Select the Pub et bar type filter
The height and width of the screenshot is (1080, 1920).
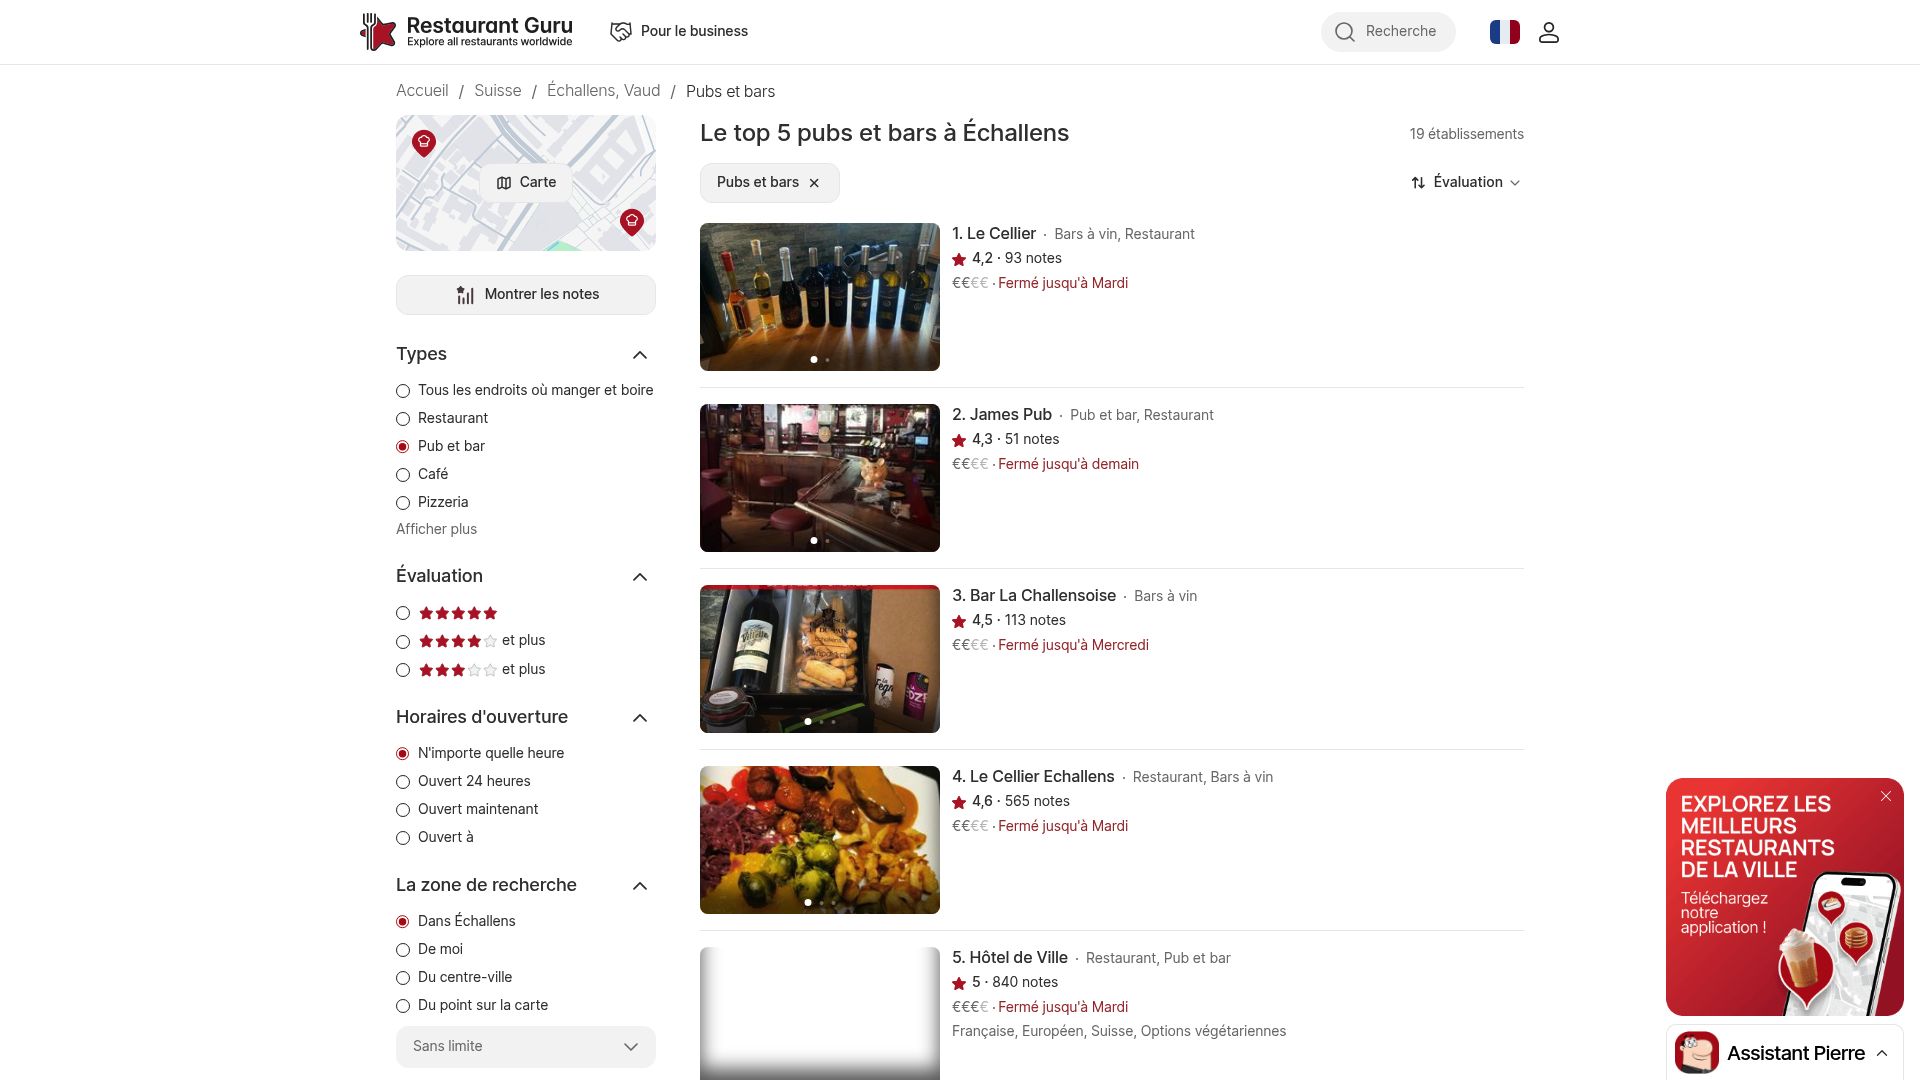(x=403, y=446)
